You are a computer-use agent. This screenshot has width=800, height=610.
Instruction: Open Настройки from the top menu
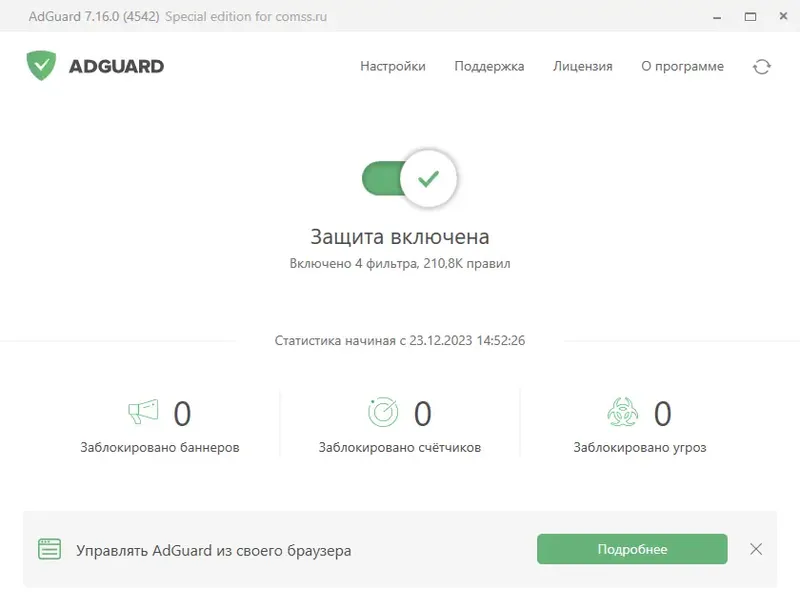(x=392, y=66)
